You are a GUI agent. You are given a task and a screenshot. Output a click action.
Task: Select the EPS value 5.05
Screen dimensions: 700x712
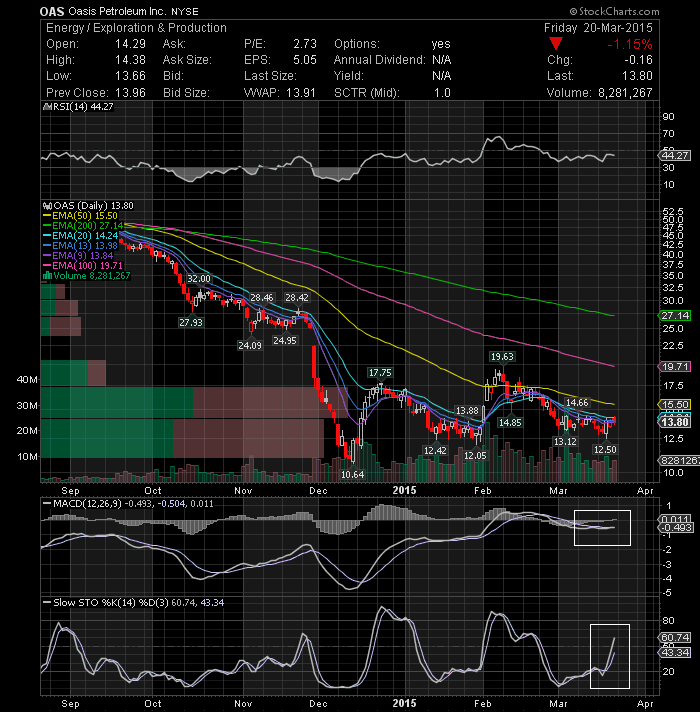305,60
